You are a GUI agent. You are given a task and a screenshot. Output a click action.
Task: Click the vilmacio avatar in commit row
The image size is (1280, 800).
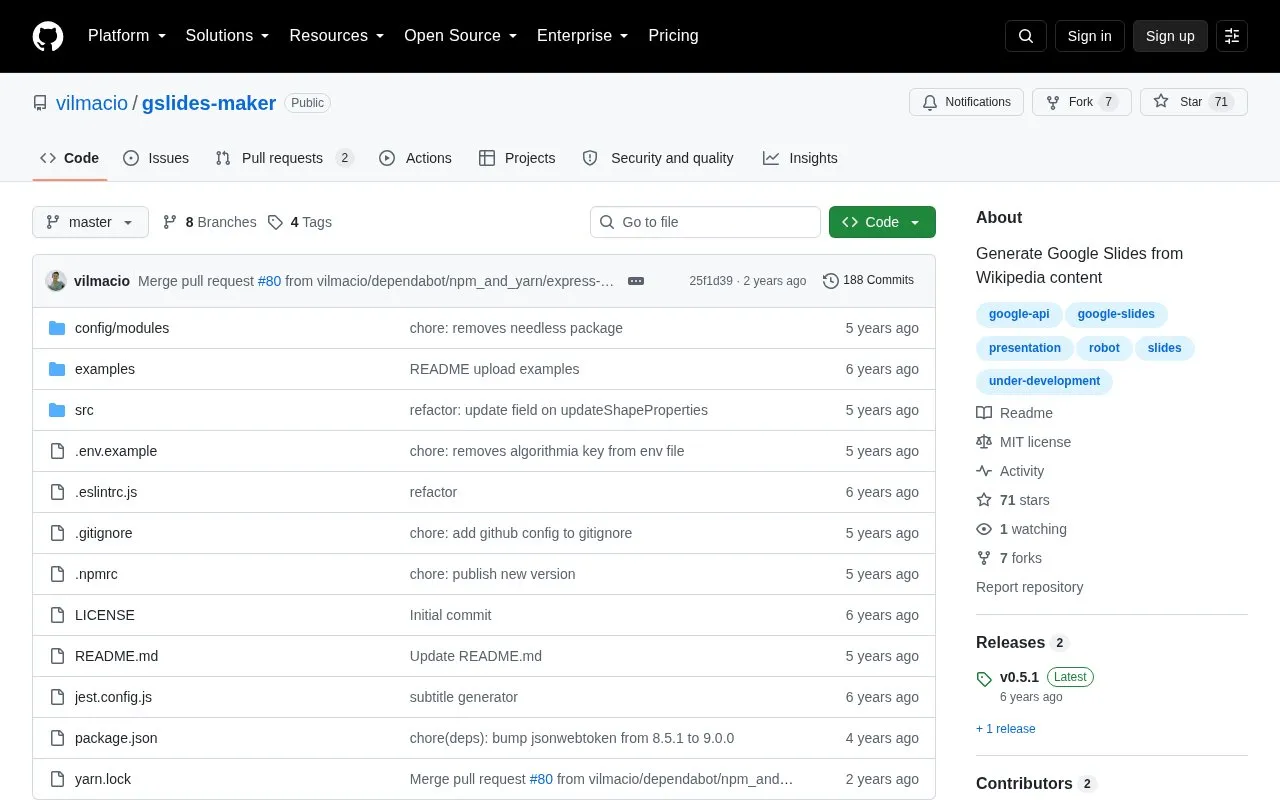pos(56,281)
